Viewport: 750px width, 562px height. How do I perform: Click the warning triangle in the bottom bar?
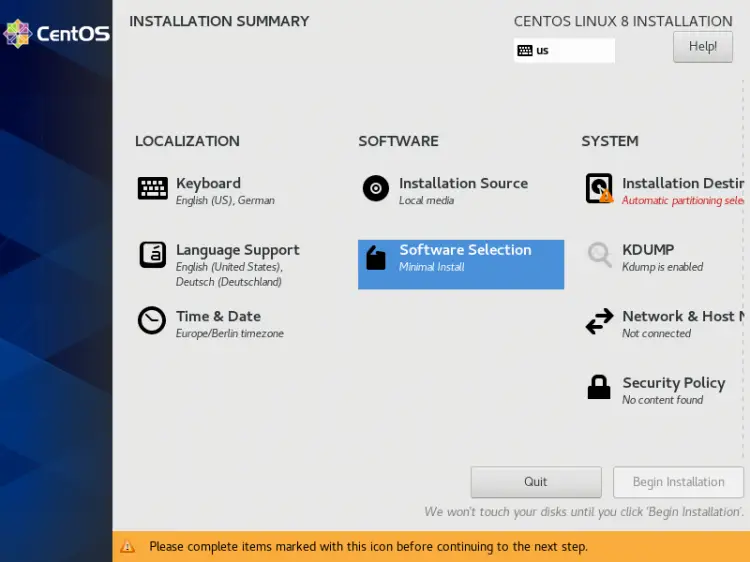127,546
